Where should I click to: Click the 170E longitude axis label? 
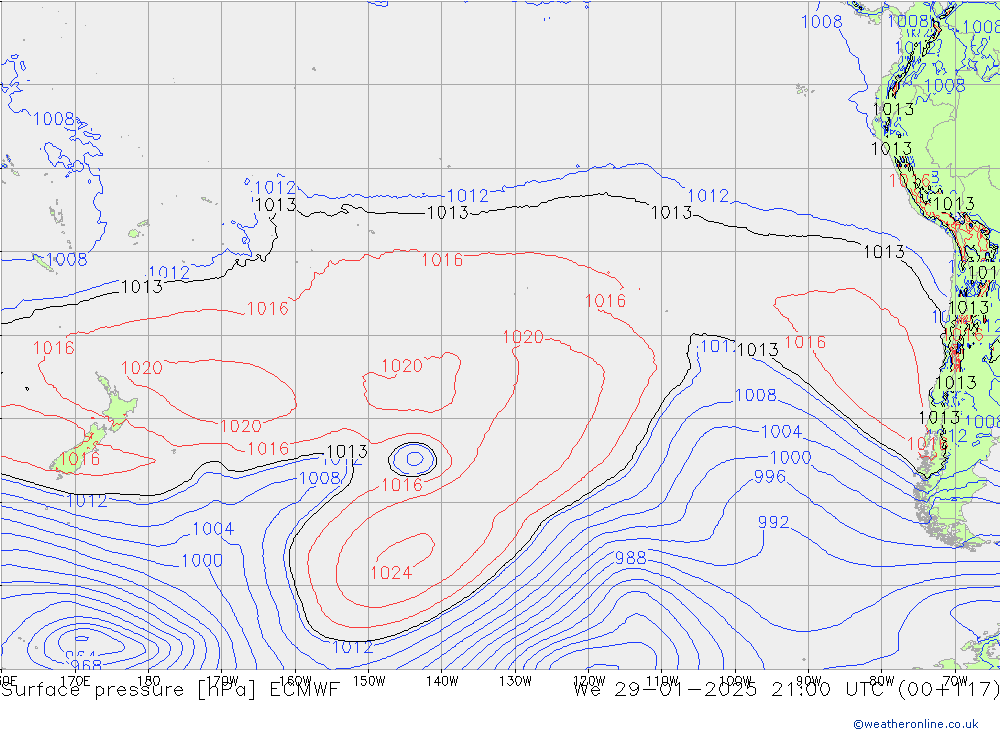[x=75, y=681]
